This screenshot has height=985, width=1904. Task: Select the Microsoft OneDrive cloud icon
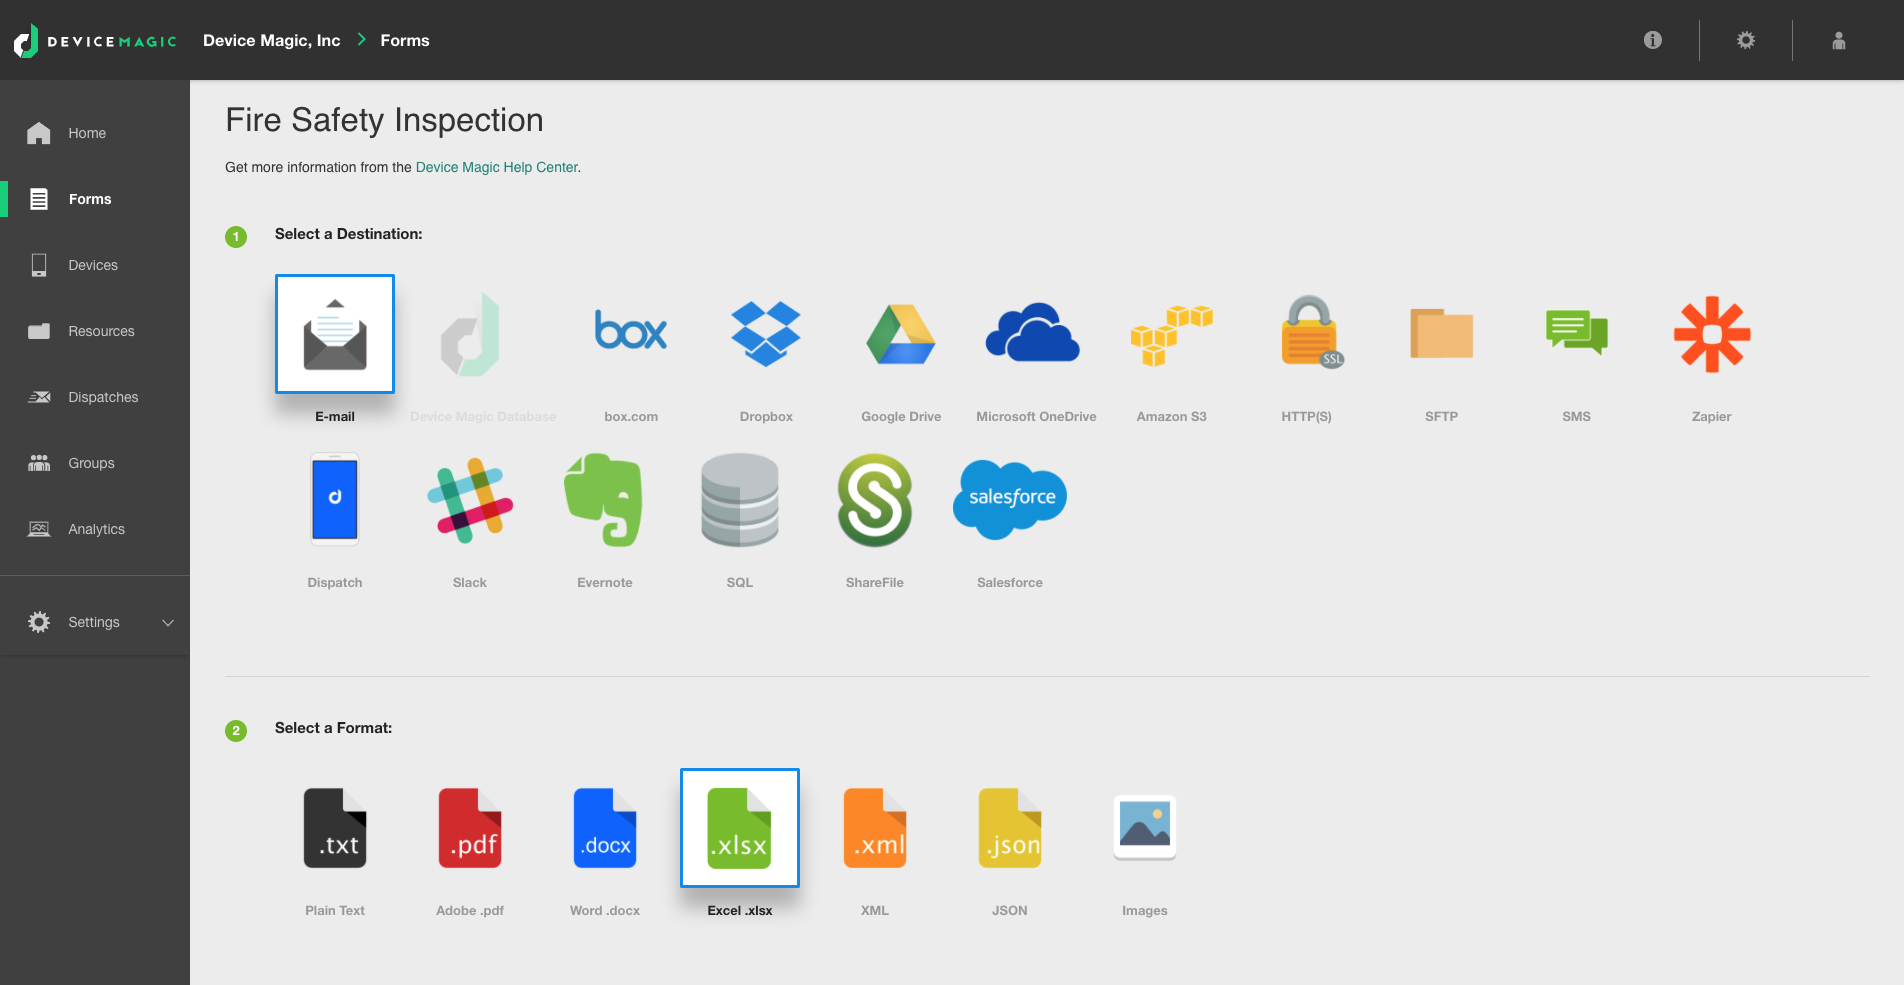(1033, 331)
